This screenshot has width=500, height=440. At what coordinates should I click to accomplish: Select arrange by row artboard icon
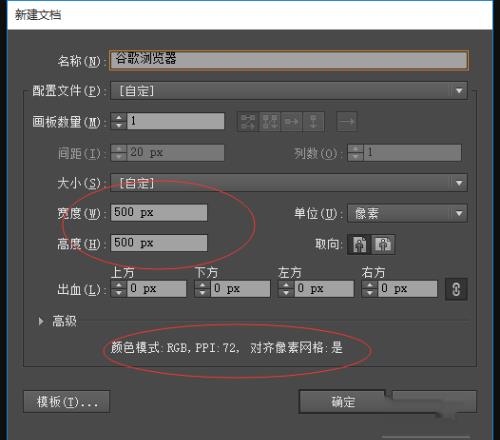pos(291,121)
